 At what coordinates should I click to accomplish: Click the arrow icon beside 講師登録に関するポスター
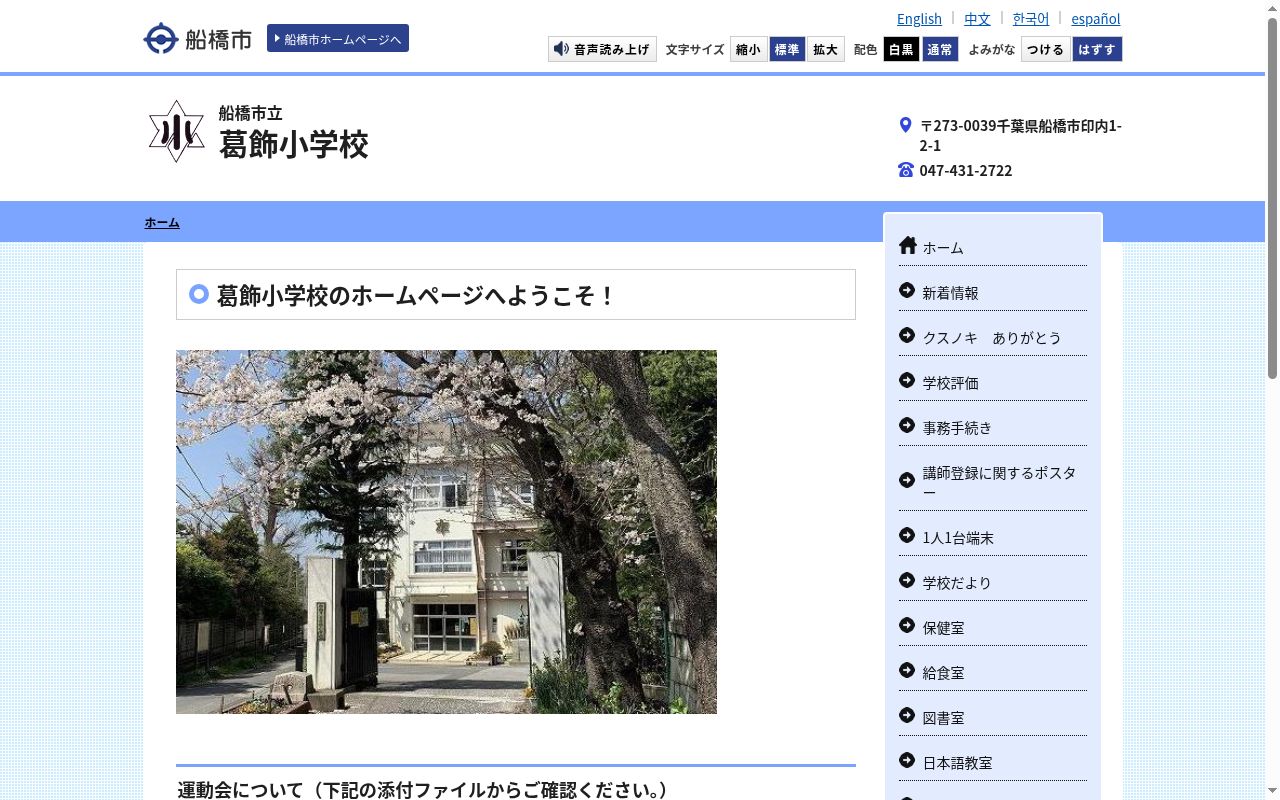(907, 480)
